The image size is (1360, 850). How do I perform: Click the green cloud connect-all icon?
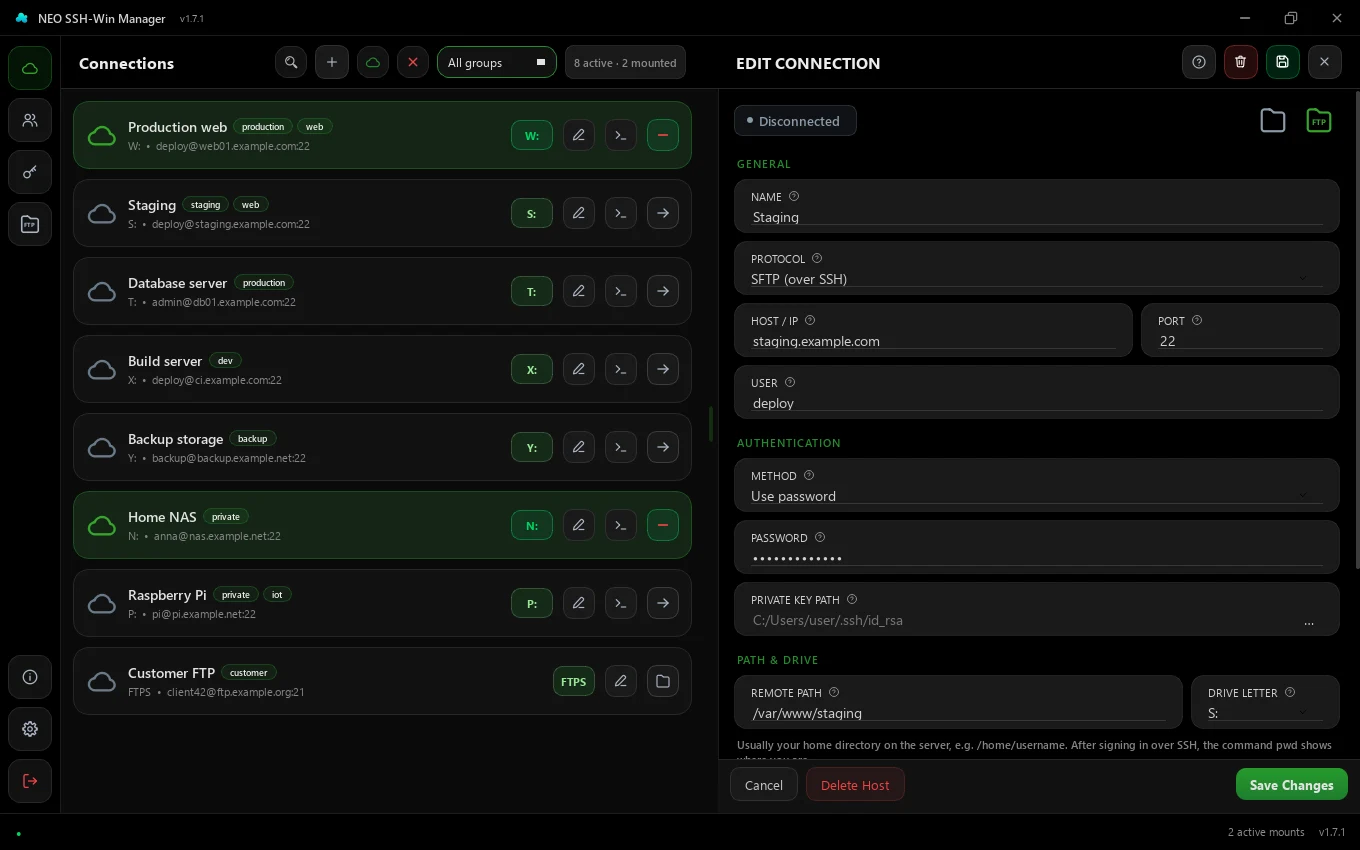(373, 62)
